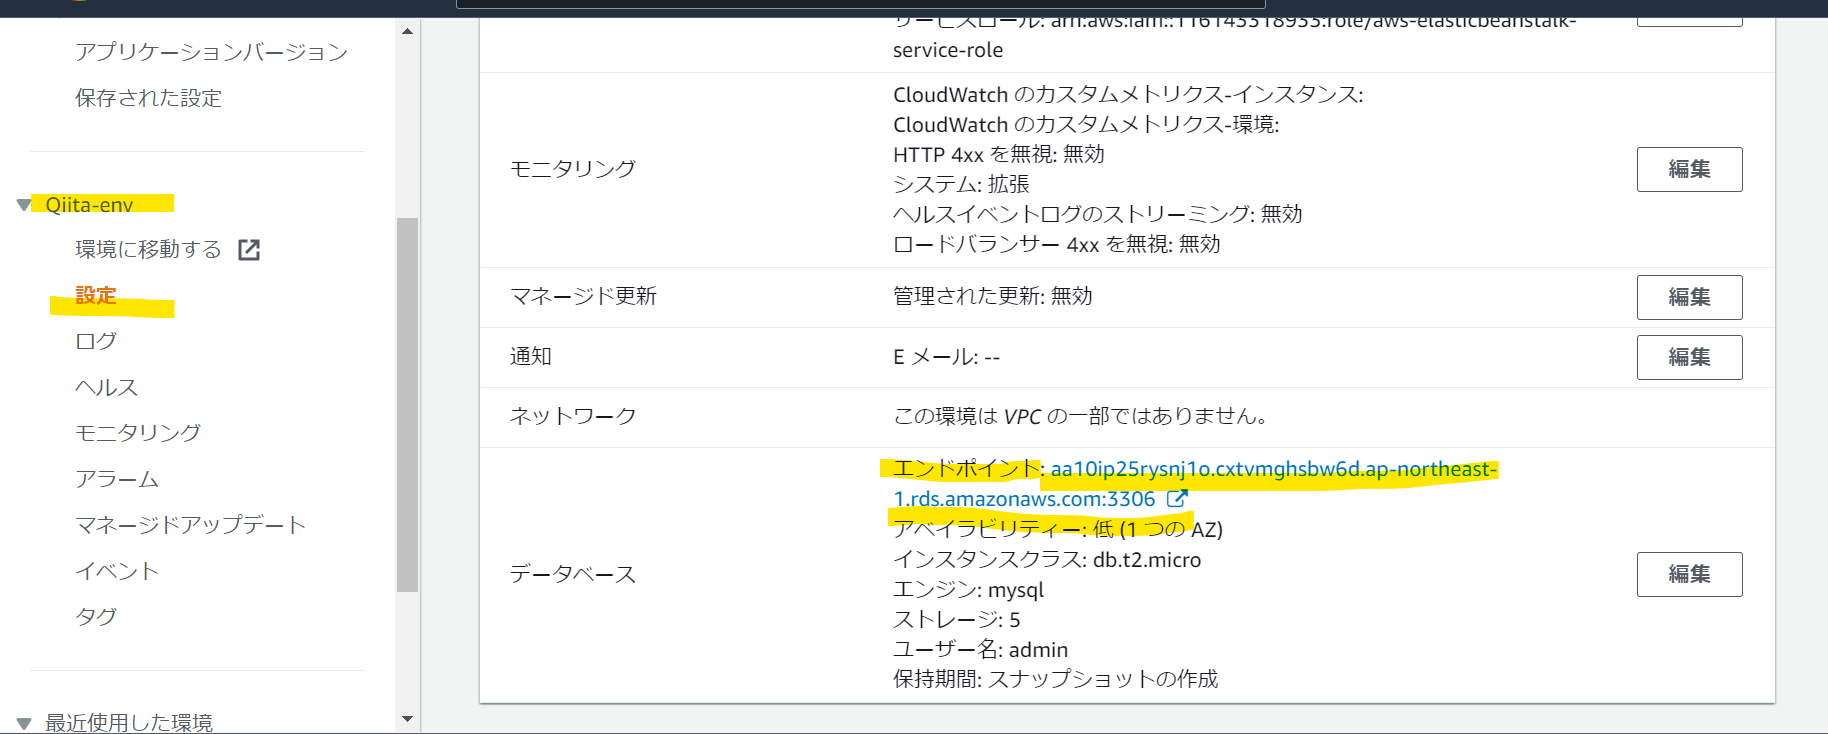Open タグ page in sidebar

point(96,617)
